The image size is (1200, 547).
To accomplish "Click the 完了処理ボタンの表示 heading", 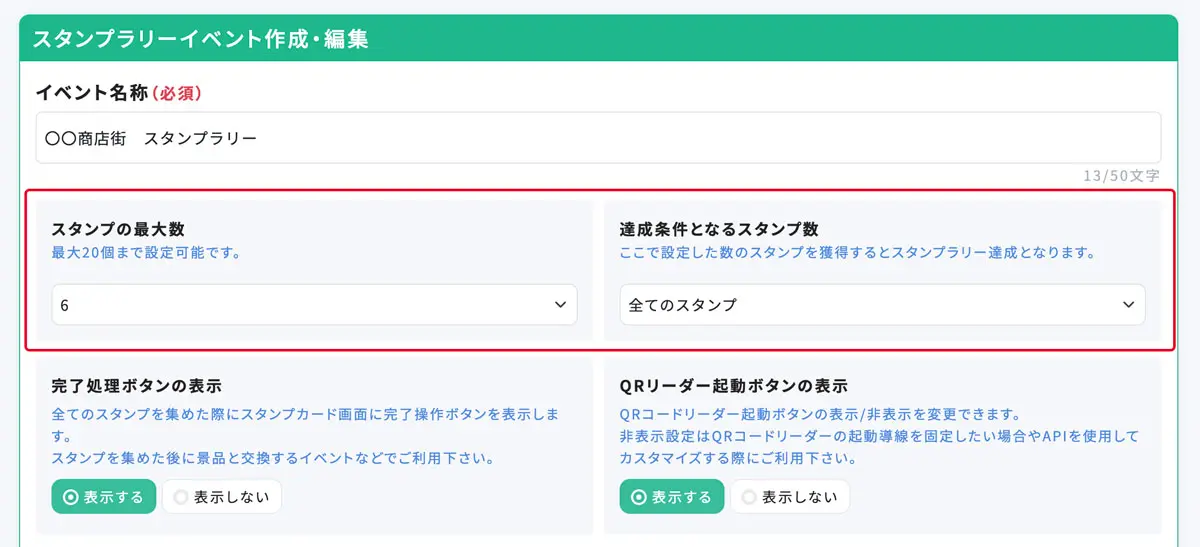I will [x=136, y=385].
